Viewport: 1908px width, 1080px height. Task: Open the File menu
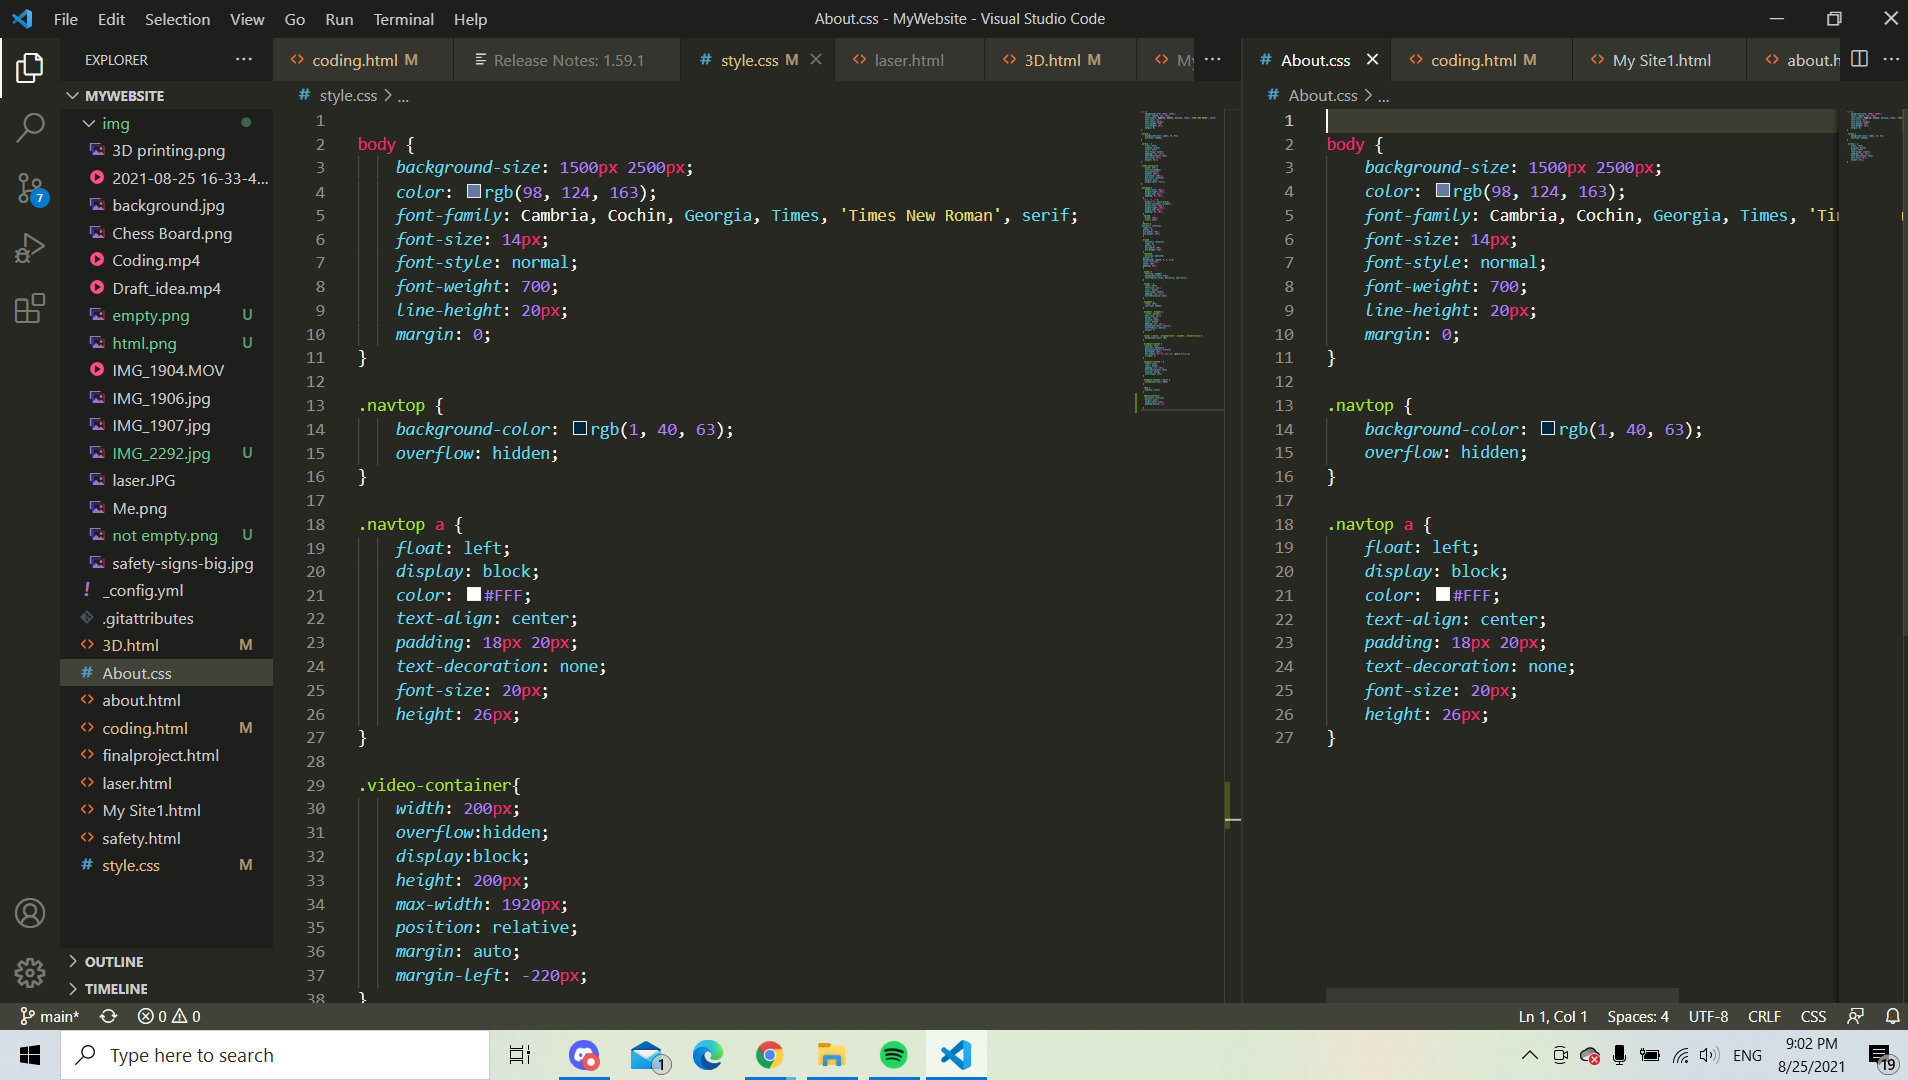coord(65,19)
